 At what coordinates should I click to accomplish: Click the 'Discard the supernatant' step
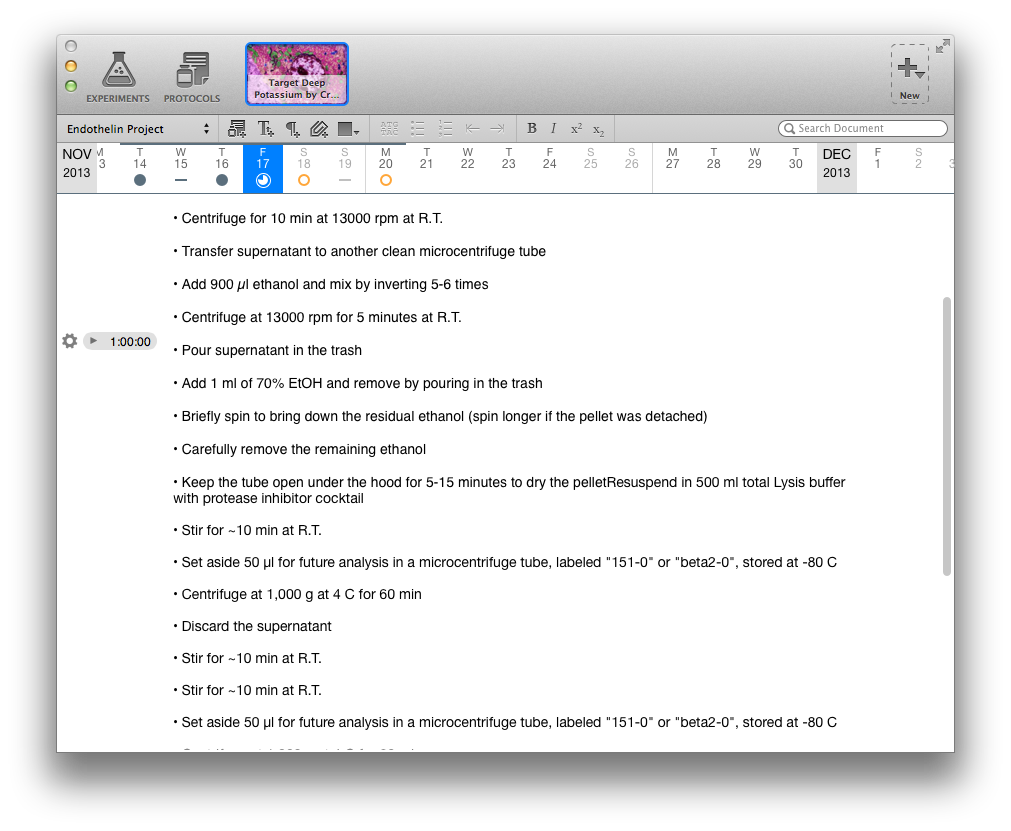click(252, 626)
